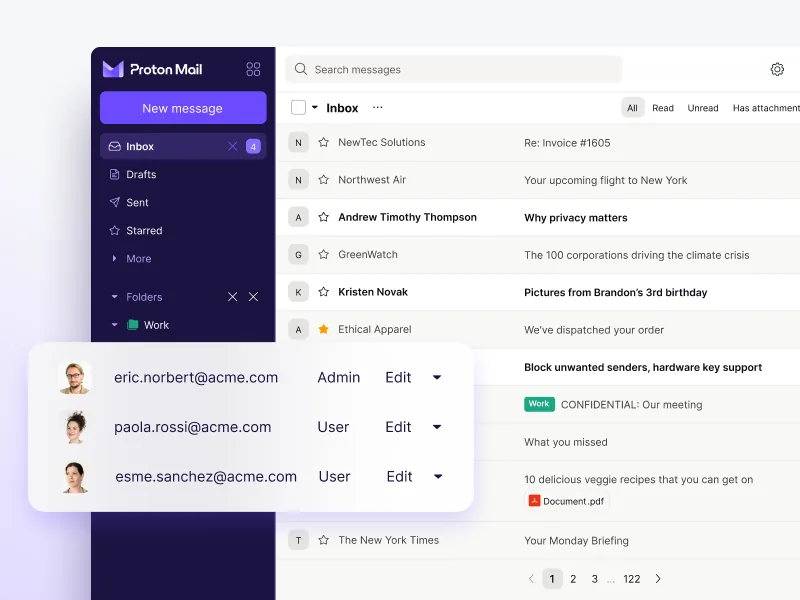Go to page 2
Image resolution: width=800 pixels, height=600 pixels.
573,579
